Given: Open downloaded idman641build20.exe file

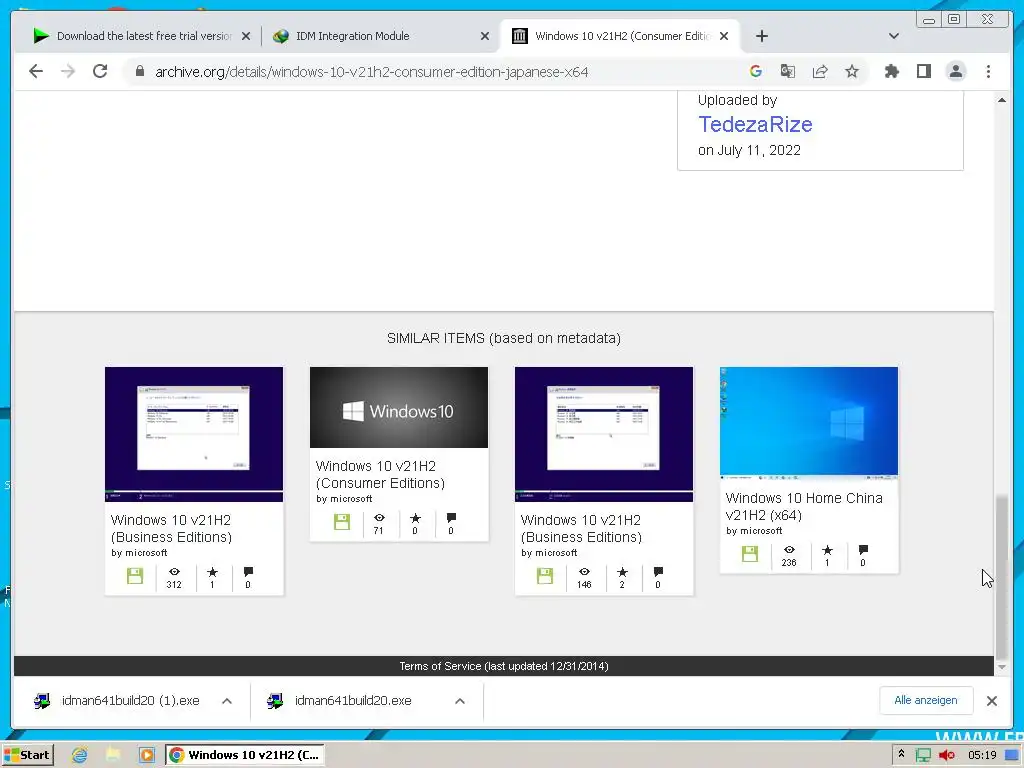Looking at the screenshot, I should coord(340,701).
